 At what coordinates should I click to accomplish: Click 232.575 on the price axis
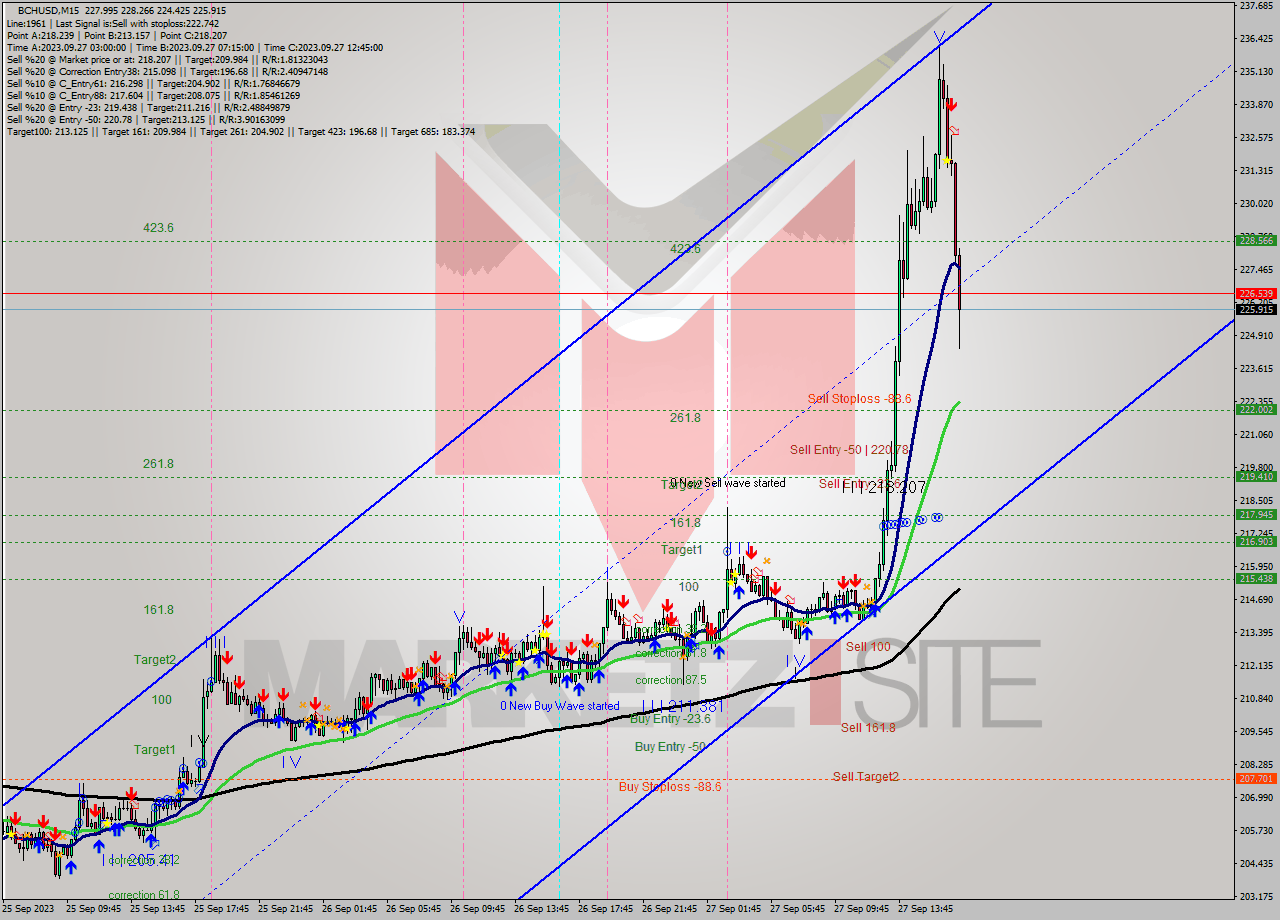[x=1256, y=138]
